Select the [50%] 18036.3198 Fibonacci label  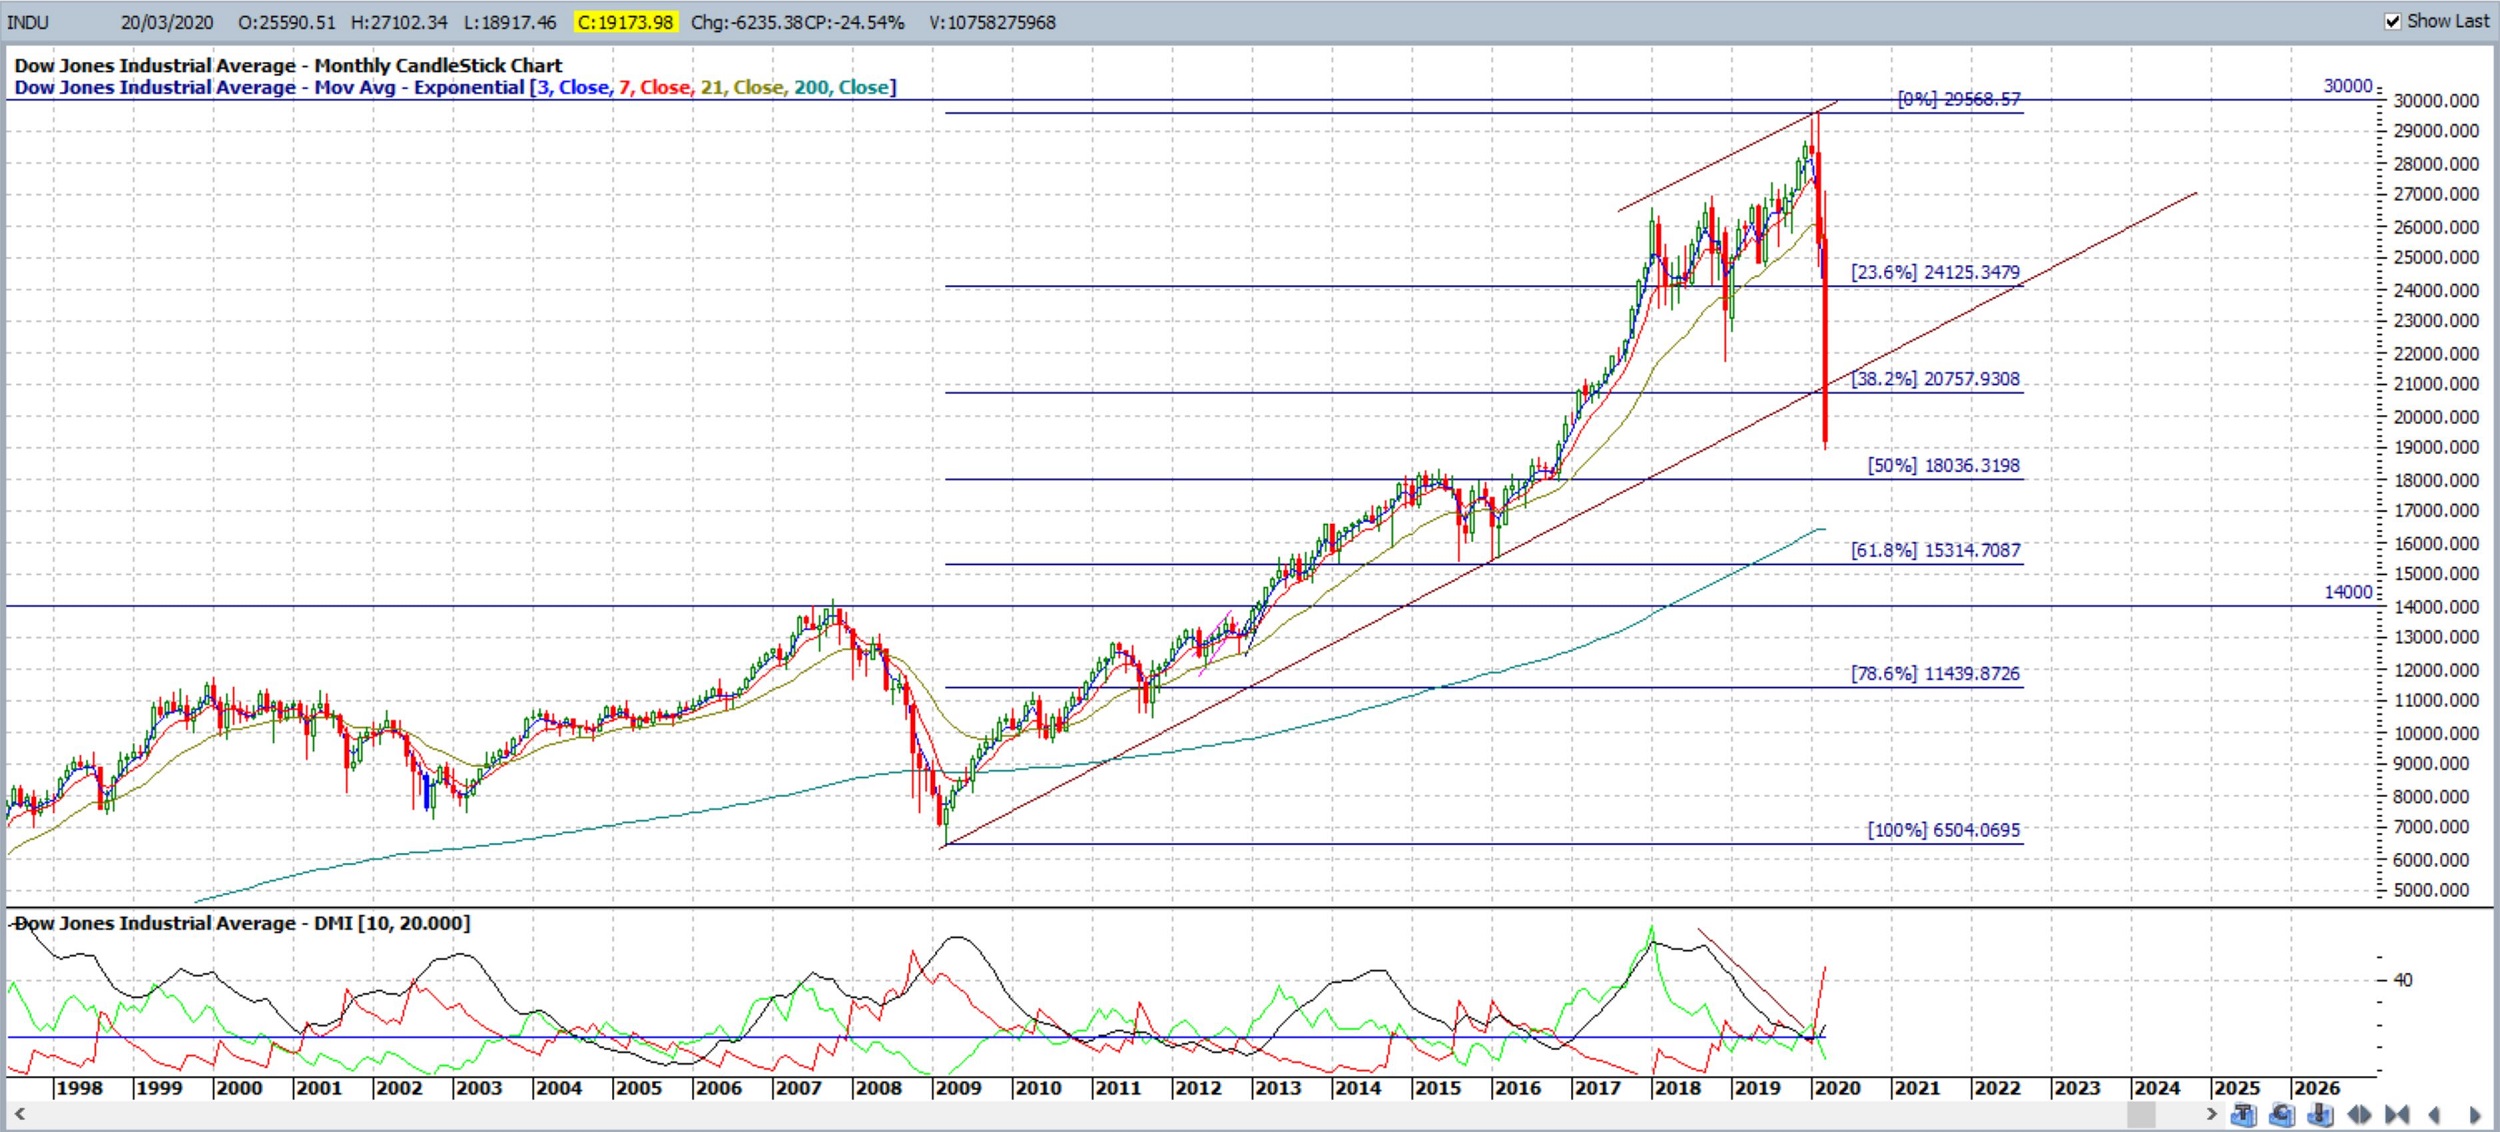point(1943,465)
